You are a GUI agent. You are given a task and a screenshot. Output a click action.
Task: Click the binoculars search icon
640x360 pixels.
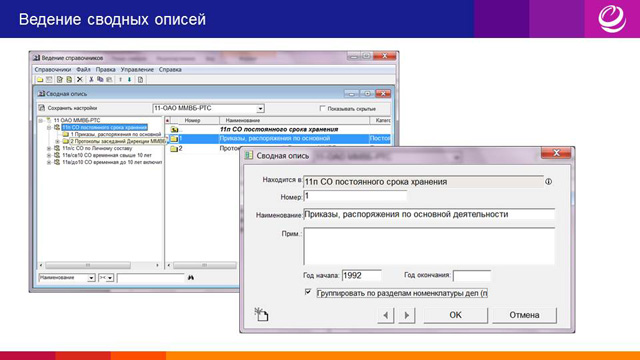[191, 278]
